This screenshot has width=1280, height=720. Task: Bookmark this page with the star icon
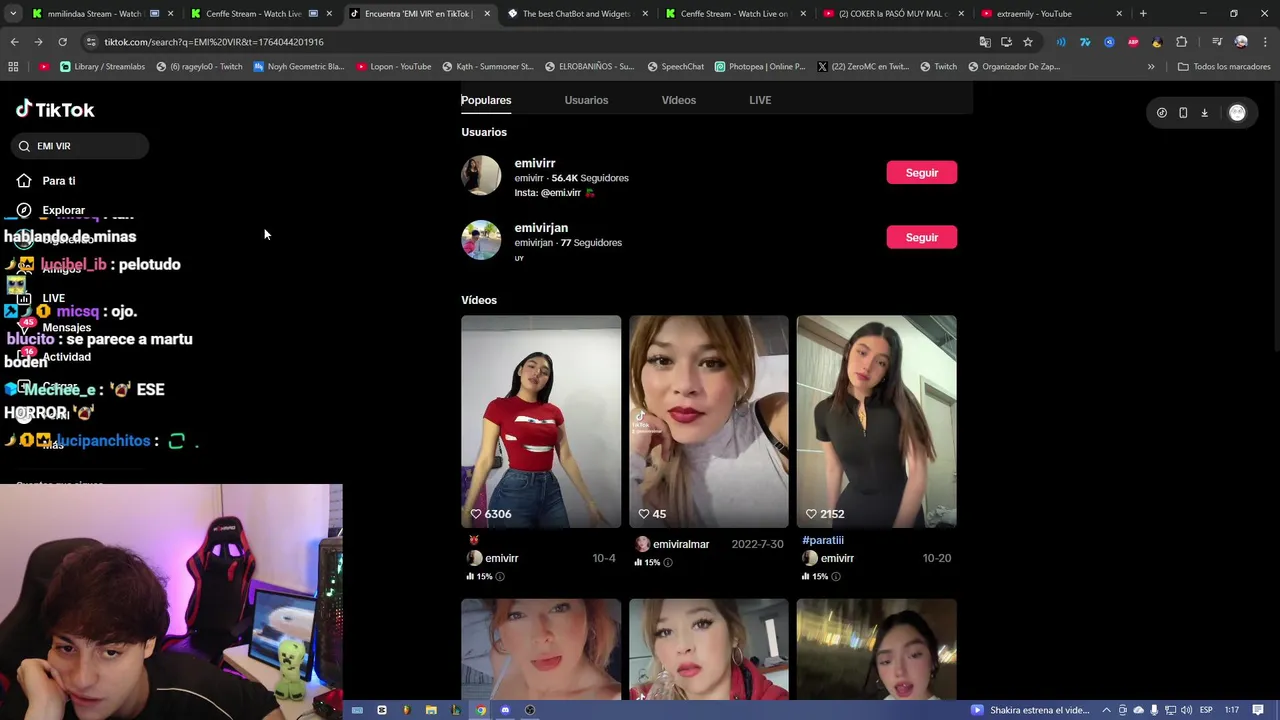click(x=1027, y=42)
